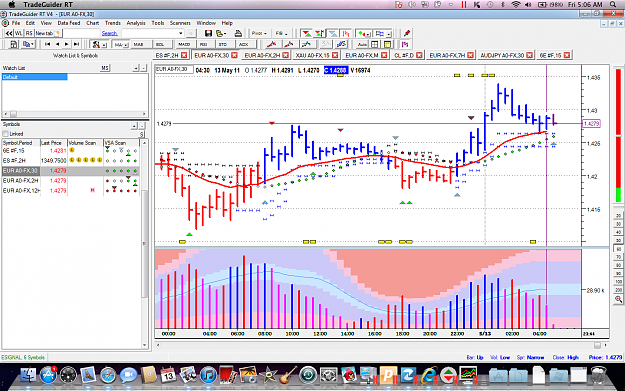
Task: Open the yellow folder dropdown next to save
Action: click(221, 33)
